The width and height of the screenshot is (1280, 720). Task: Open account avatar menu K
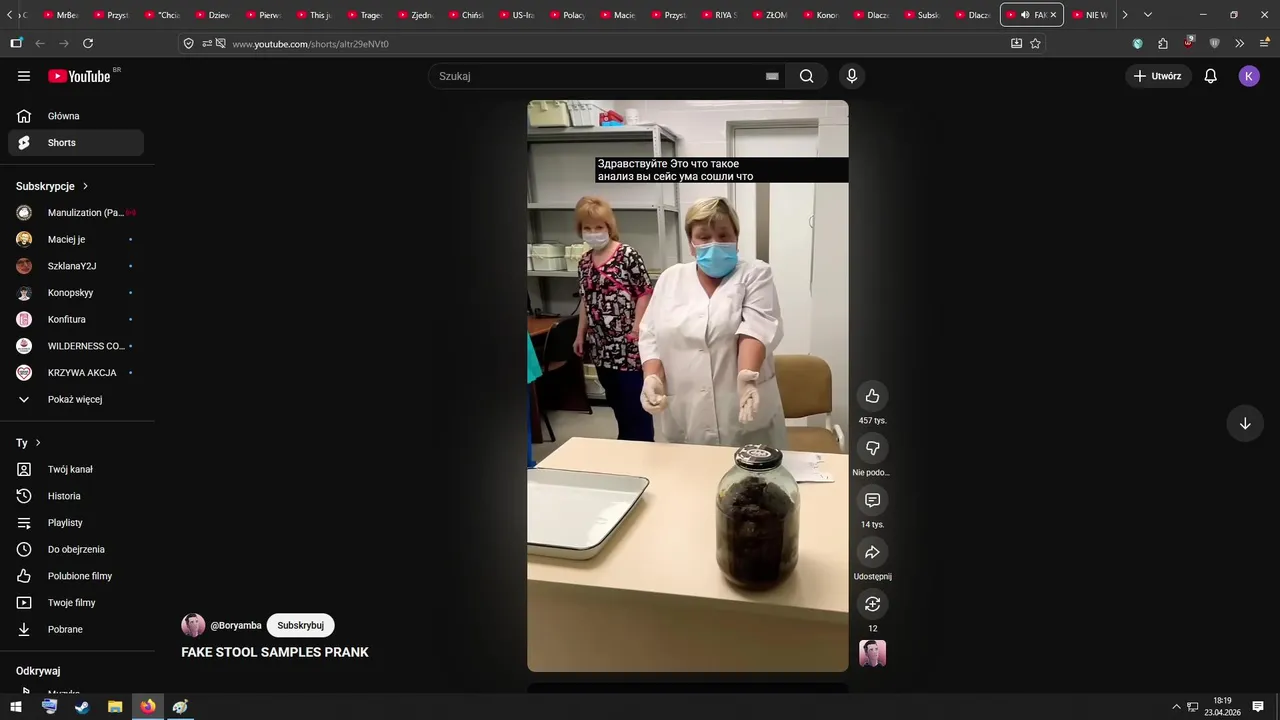1249,76
